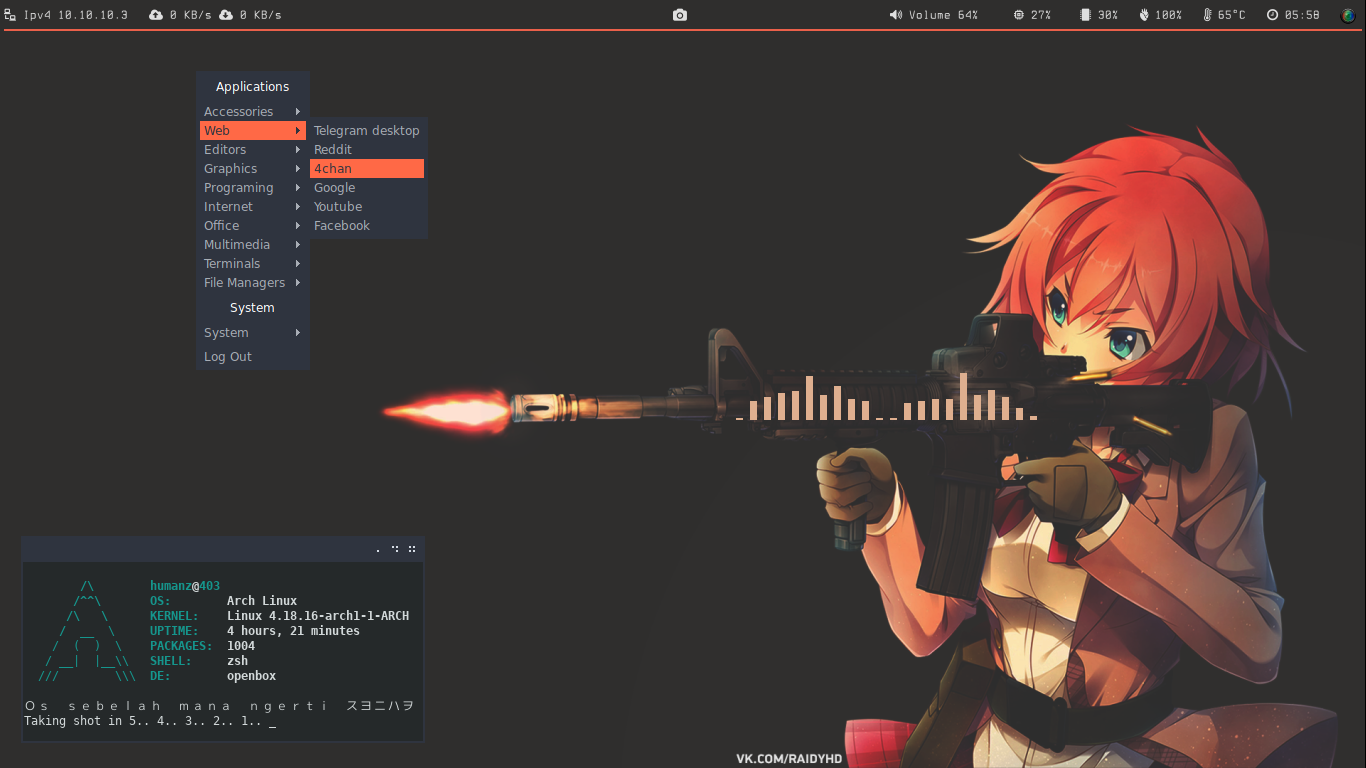Click the 'zsh' shell value

pyautogui.click(x=238, y=661)
